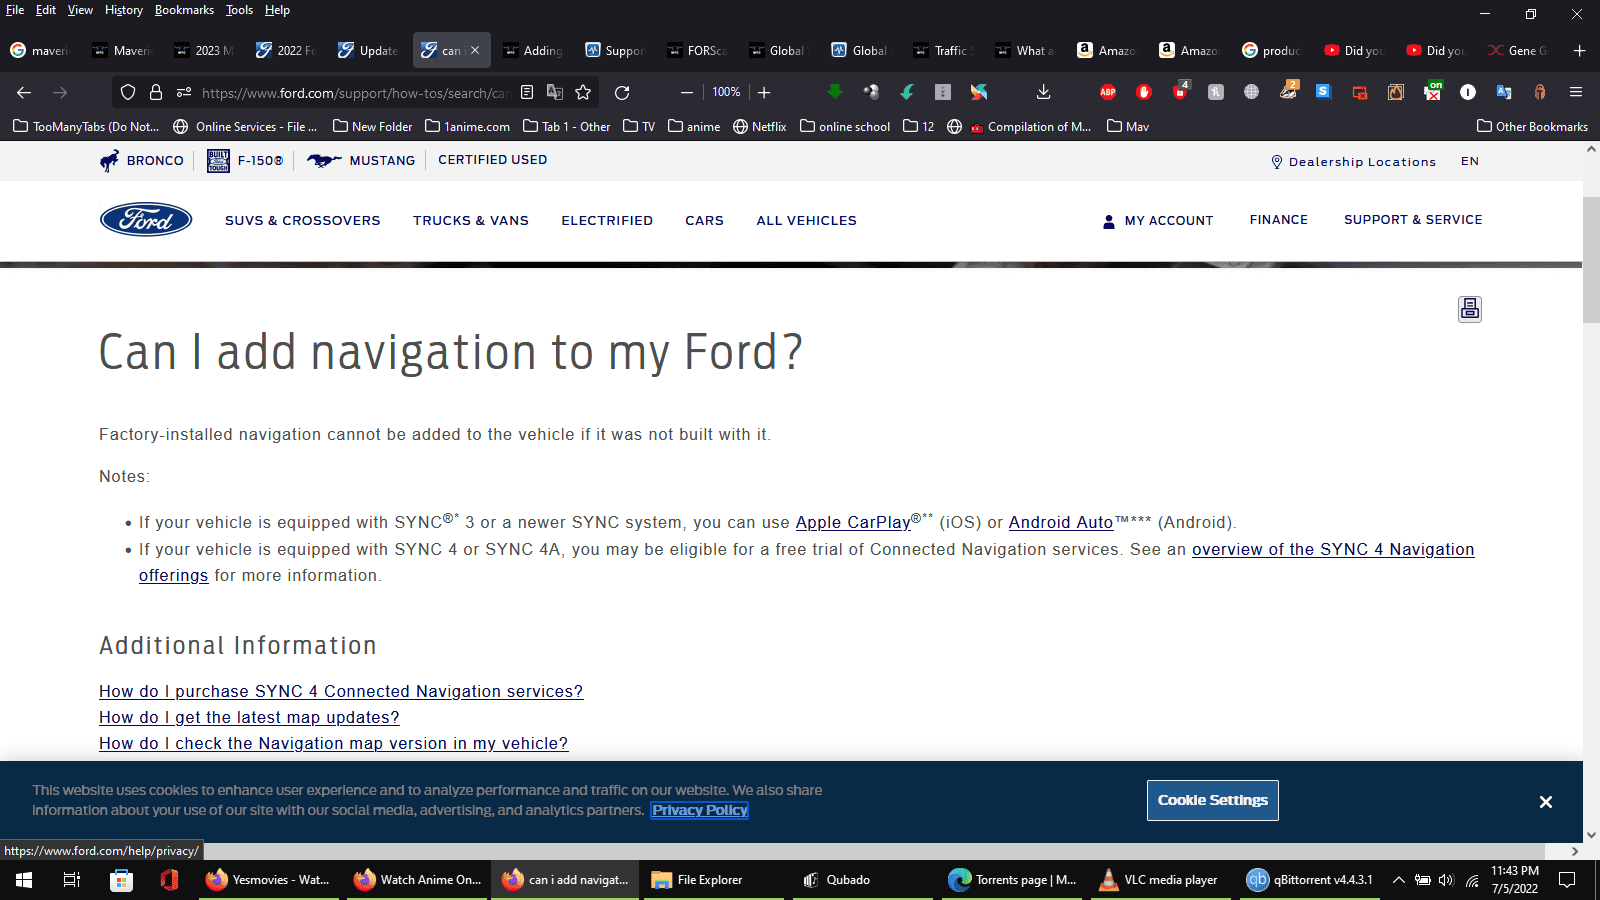Open 'How do I check the Navigation map version' link
This screenshot has height=900, width=1600.
pos(333,744)
